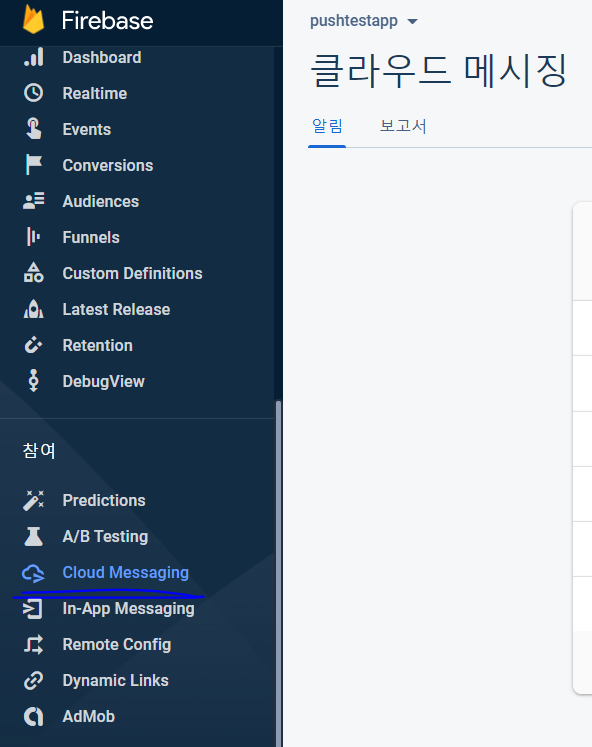Click the arrow next to pushtestapp
The image size is (592, 747).
(412, 21)
